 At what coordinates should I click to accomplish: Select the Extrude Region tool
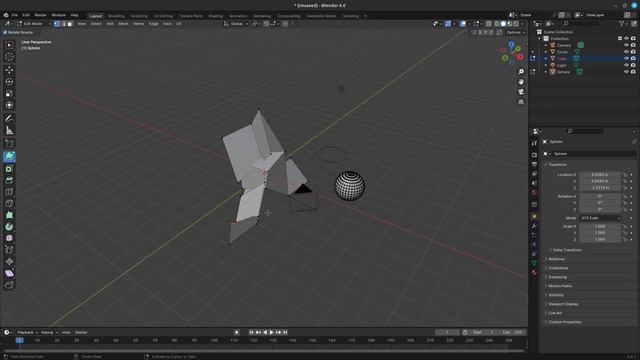(9, 157)
